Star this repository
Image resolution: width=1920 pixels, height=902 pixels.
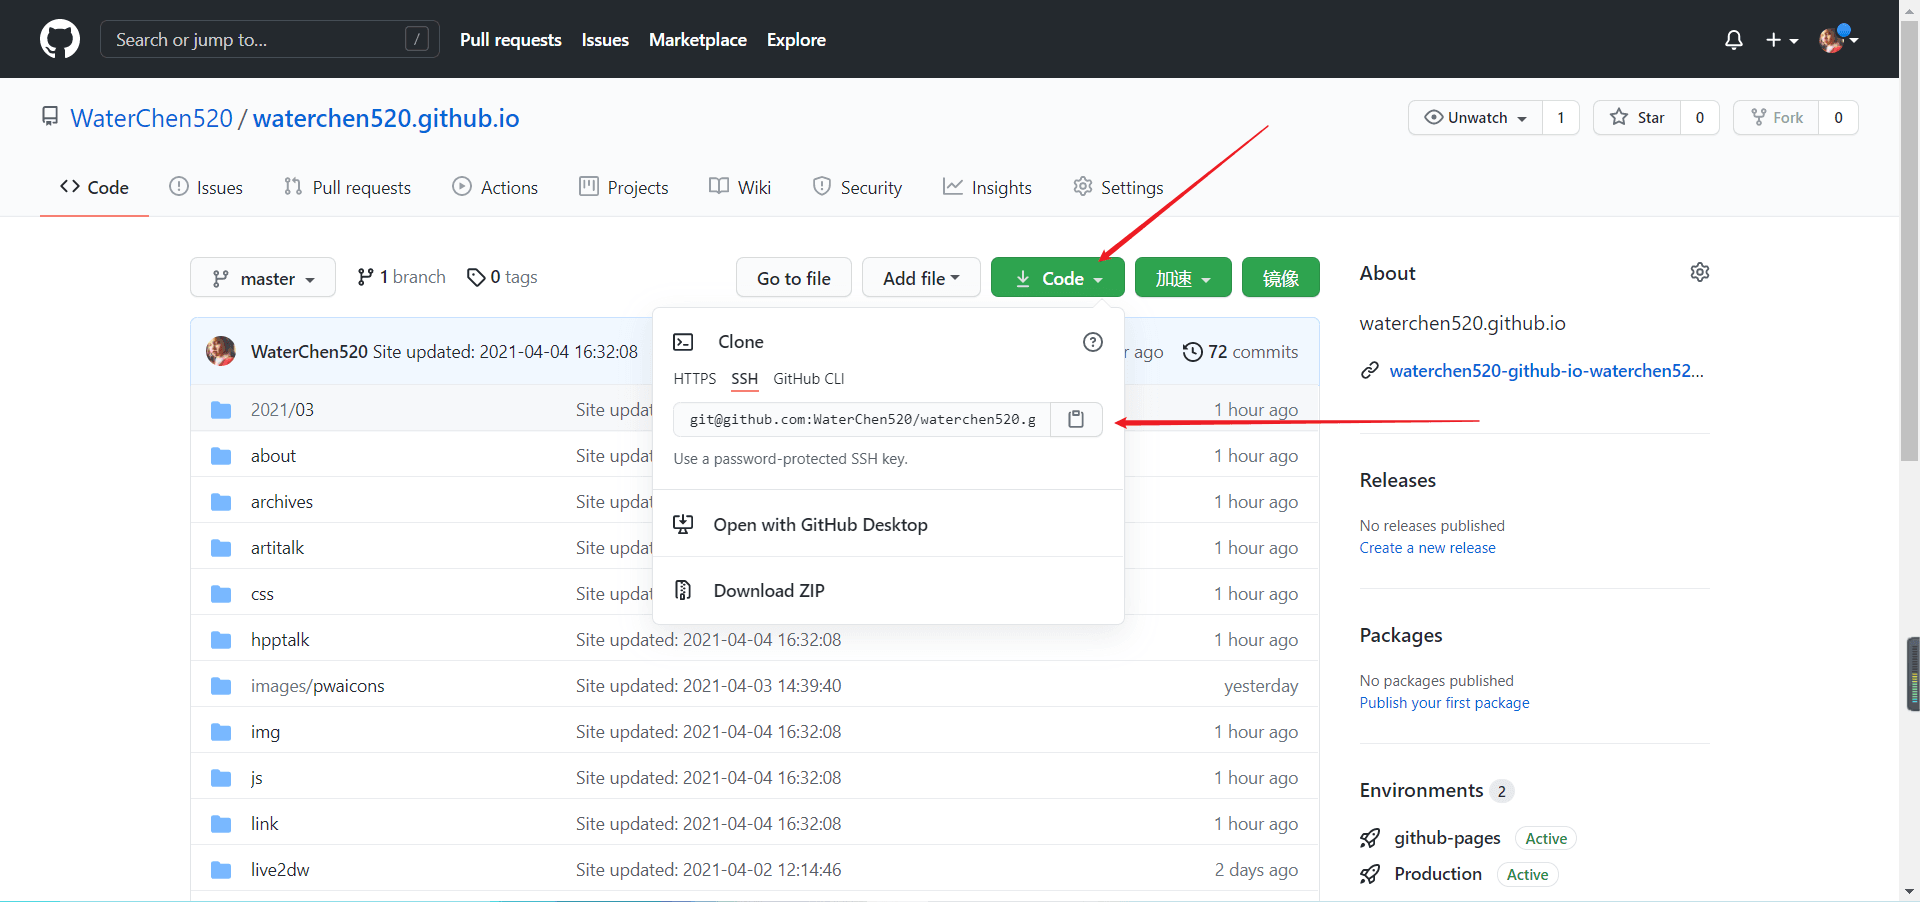[1637, 118]
